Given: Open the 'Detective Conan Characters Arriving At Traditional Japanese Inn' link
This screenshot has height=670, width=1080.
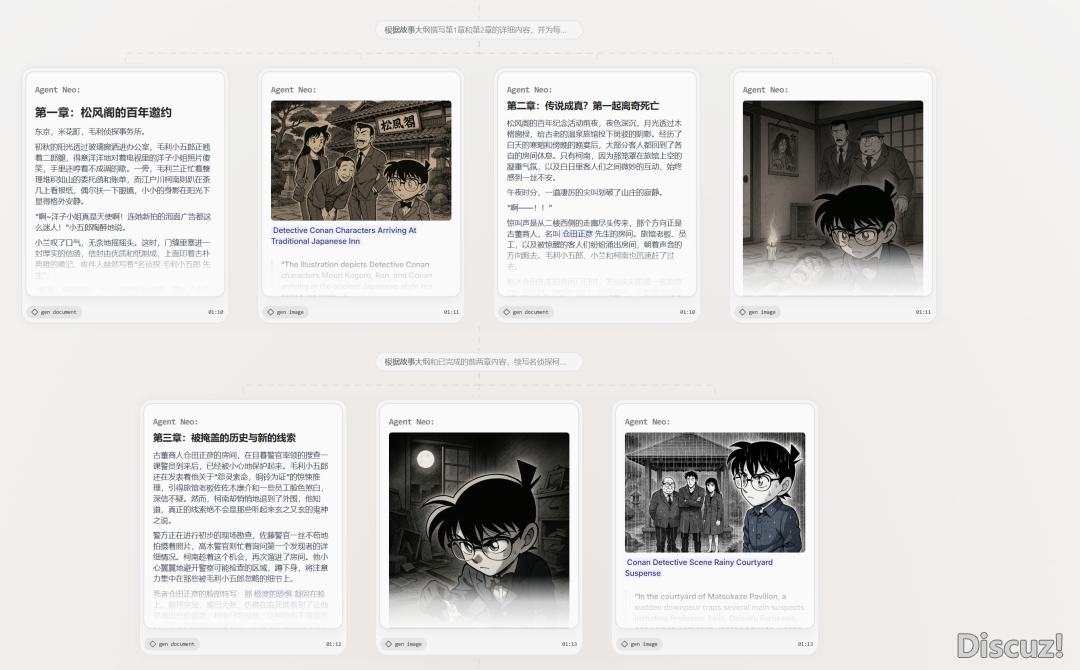Looking at the screenshot, I should tap(344, 236).
